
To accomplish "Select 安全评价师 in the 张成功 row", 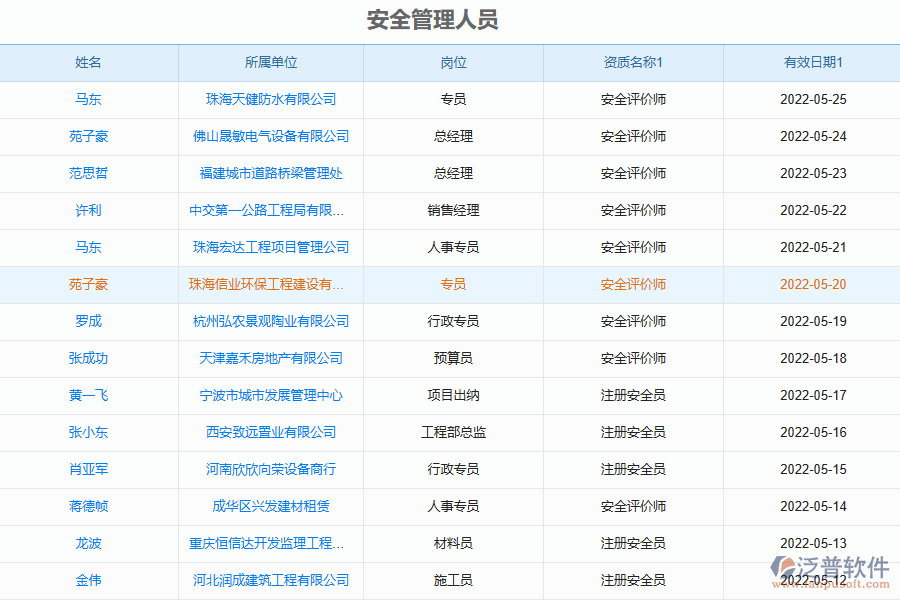I will 633,358.
